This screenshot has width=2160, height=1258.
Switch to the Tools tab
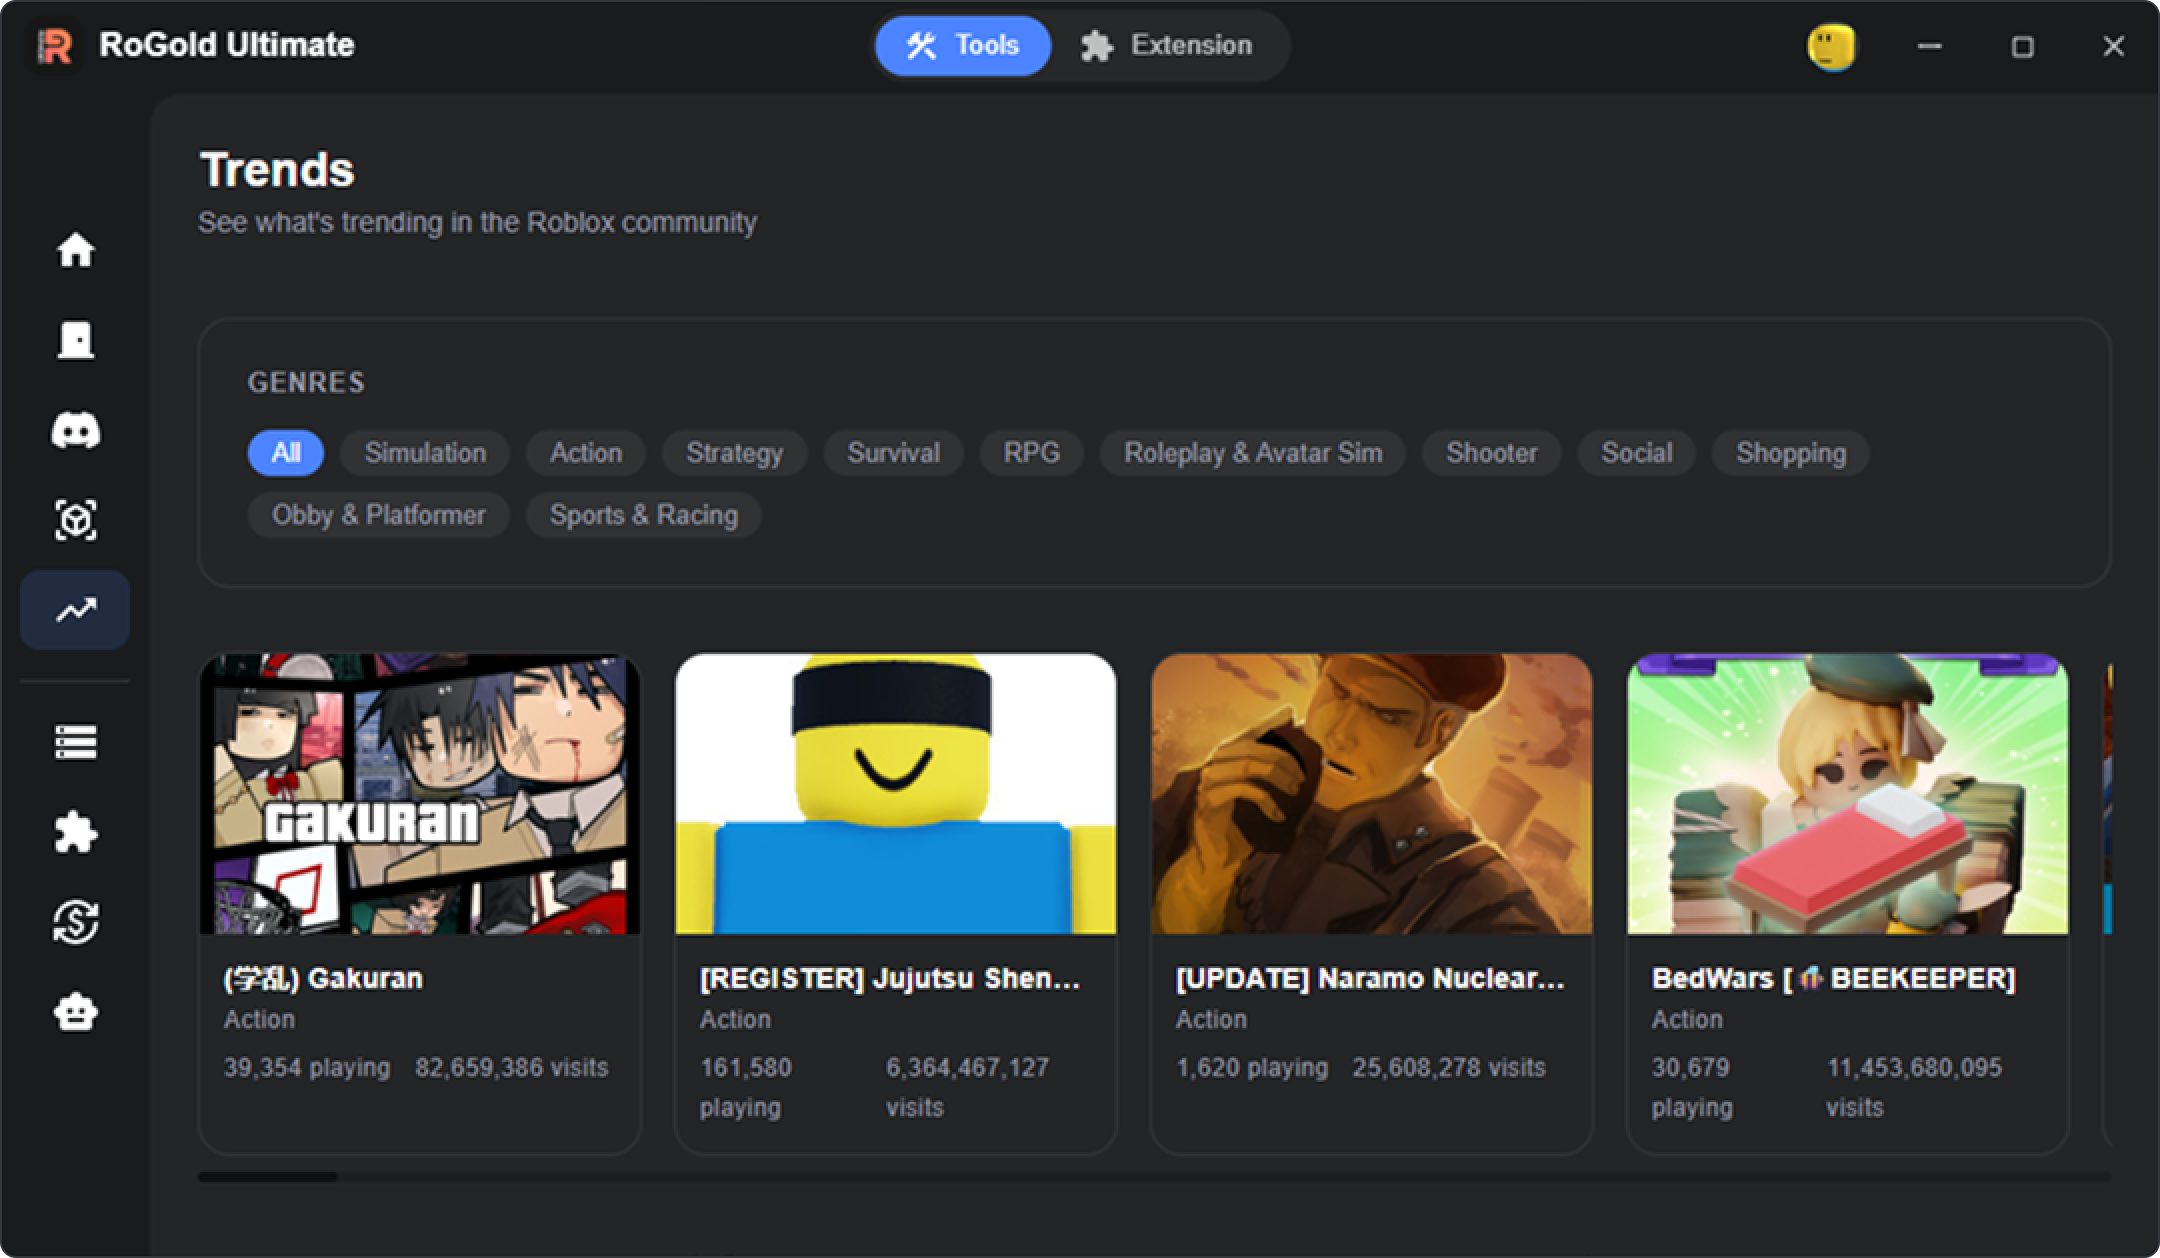pyautogui.click(x=963, y=46)
